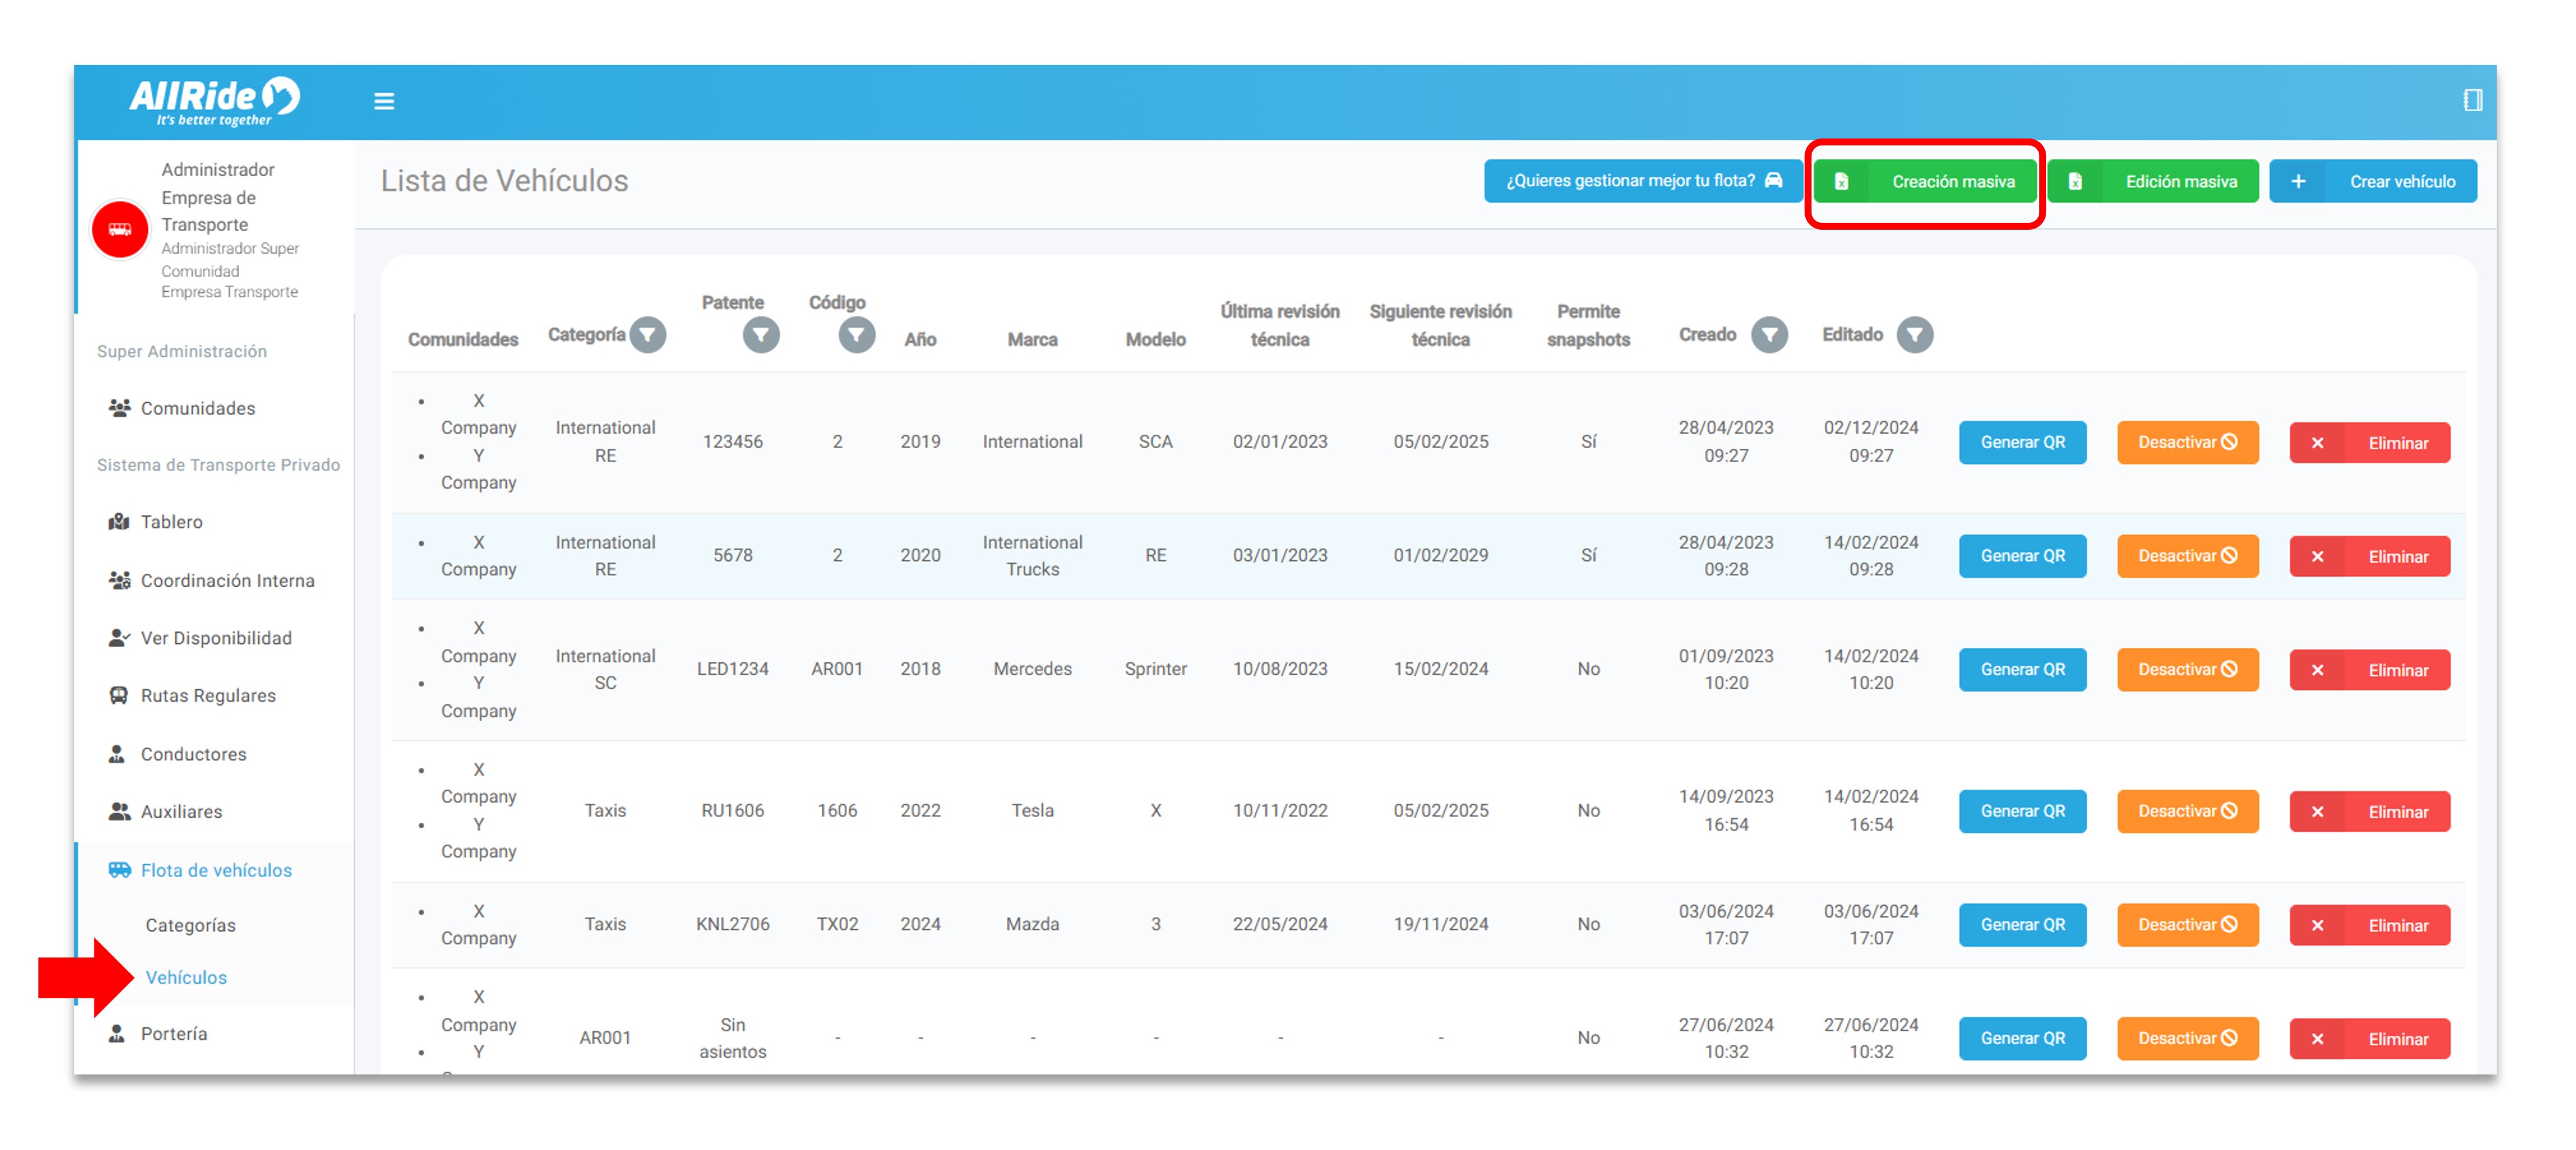This screenshot has height=1150, width=2576.
Task: Select Conductores in sidebar
Action: (x=193, y=754)
